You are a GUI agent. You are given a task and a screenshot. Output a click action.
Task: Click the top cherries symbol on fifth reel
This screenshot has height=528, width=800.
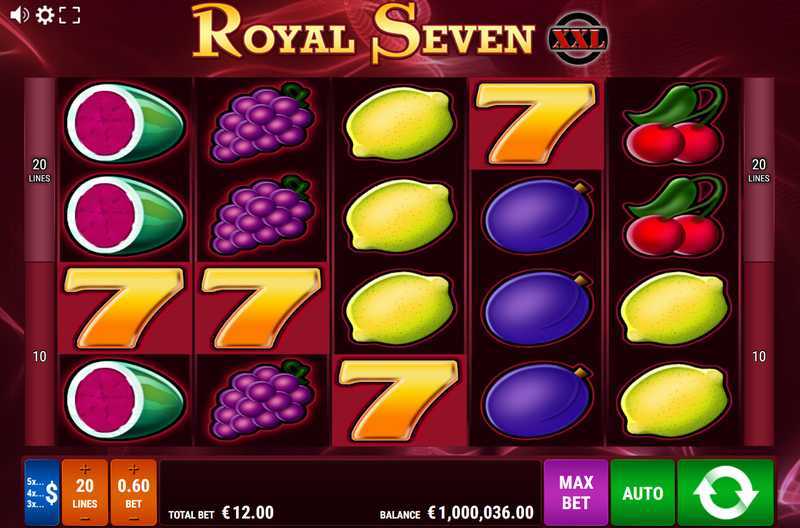point(674,124)
